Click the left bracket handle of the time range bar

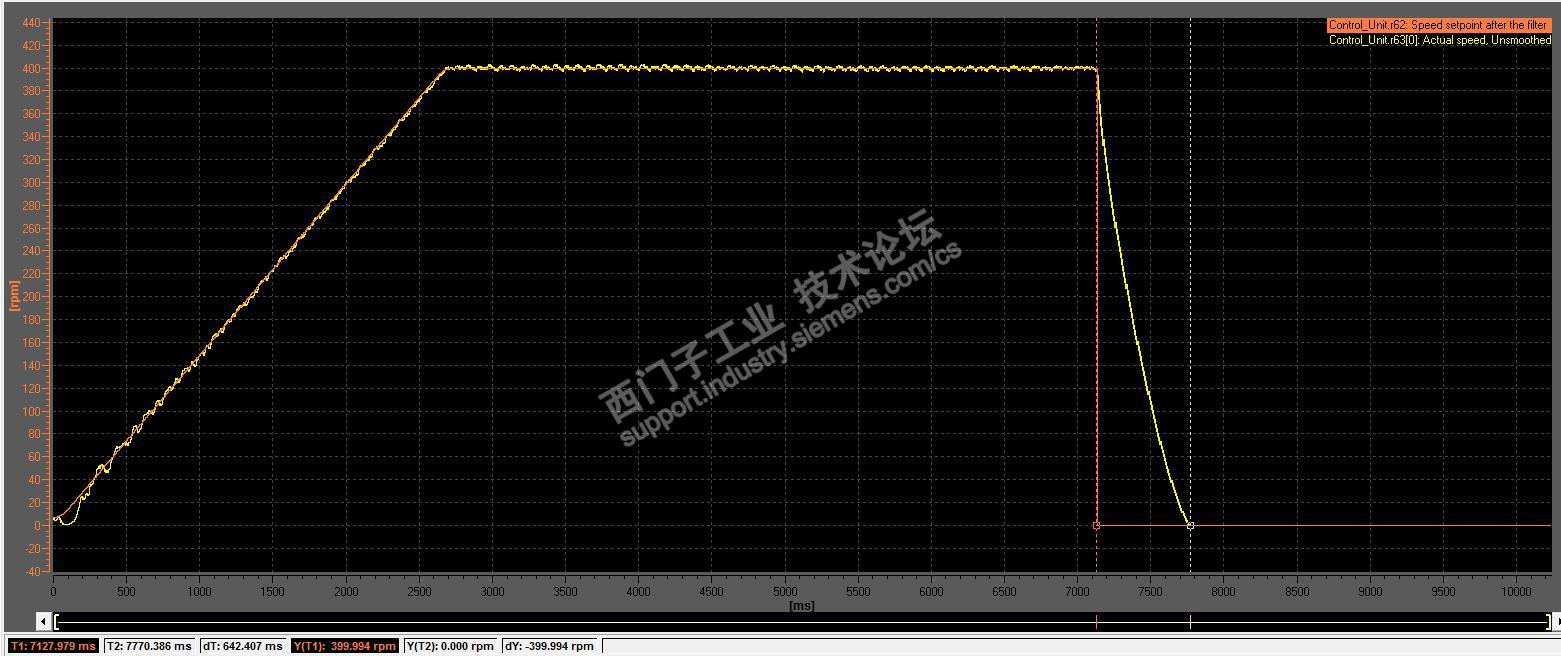tap(57, 621)
